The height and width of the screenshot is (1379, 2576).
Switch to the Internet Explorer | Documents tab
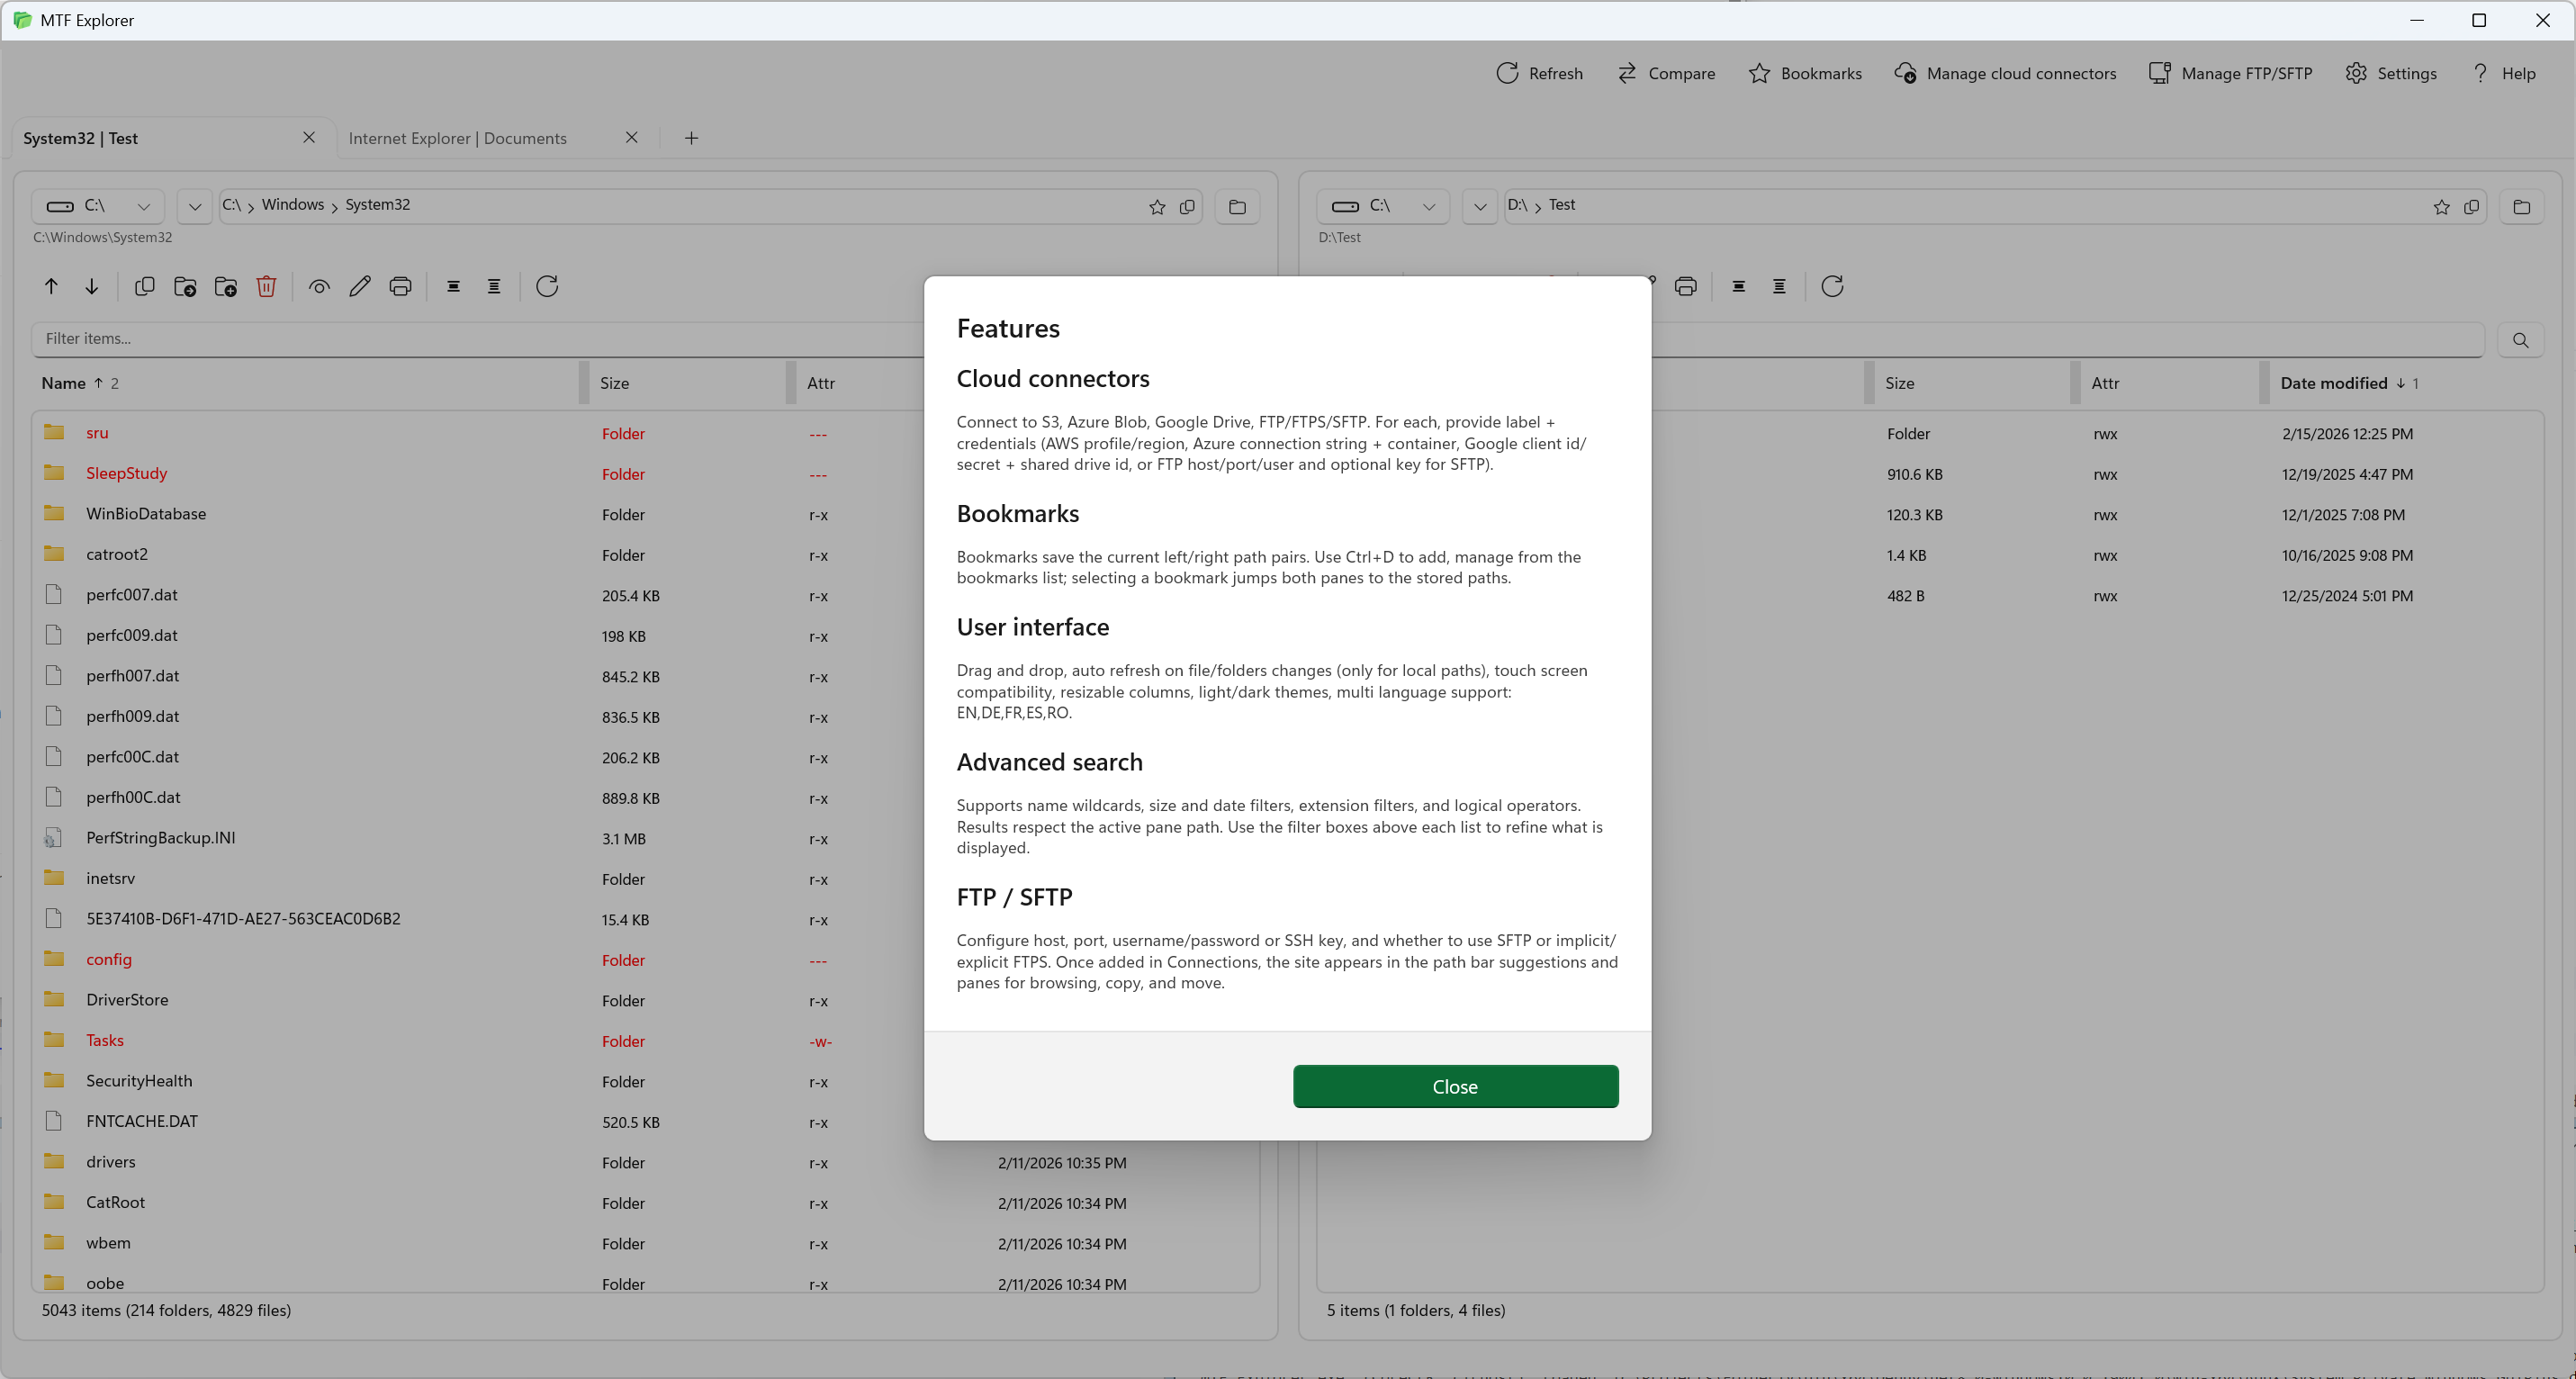click(458, 138)
